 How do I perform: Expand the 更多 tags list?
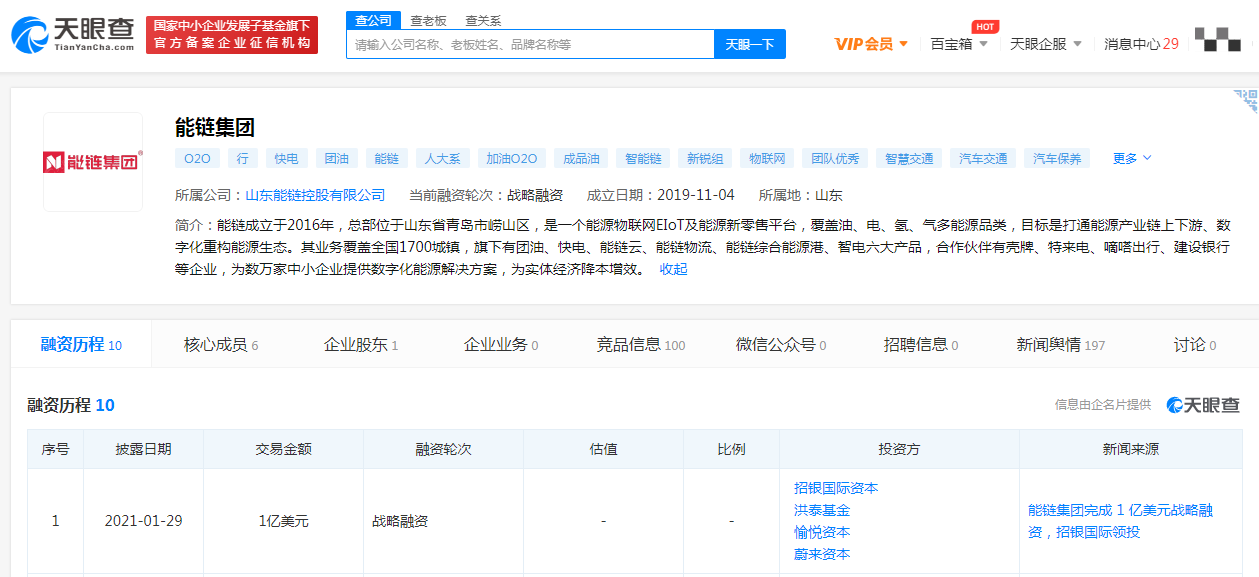(1132, 158)
